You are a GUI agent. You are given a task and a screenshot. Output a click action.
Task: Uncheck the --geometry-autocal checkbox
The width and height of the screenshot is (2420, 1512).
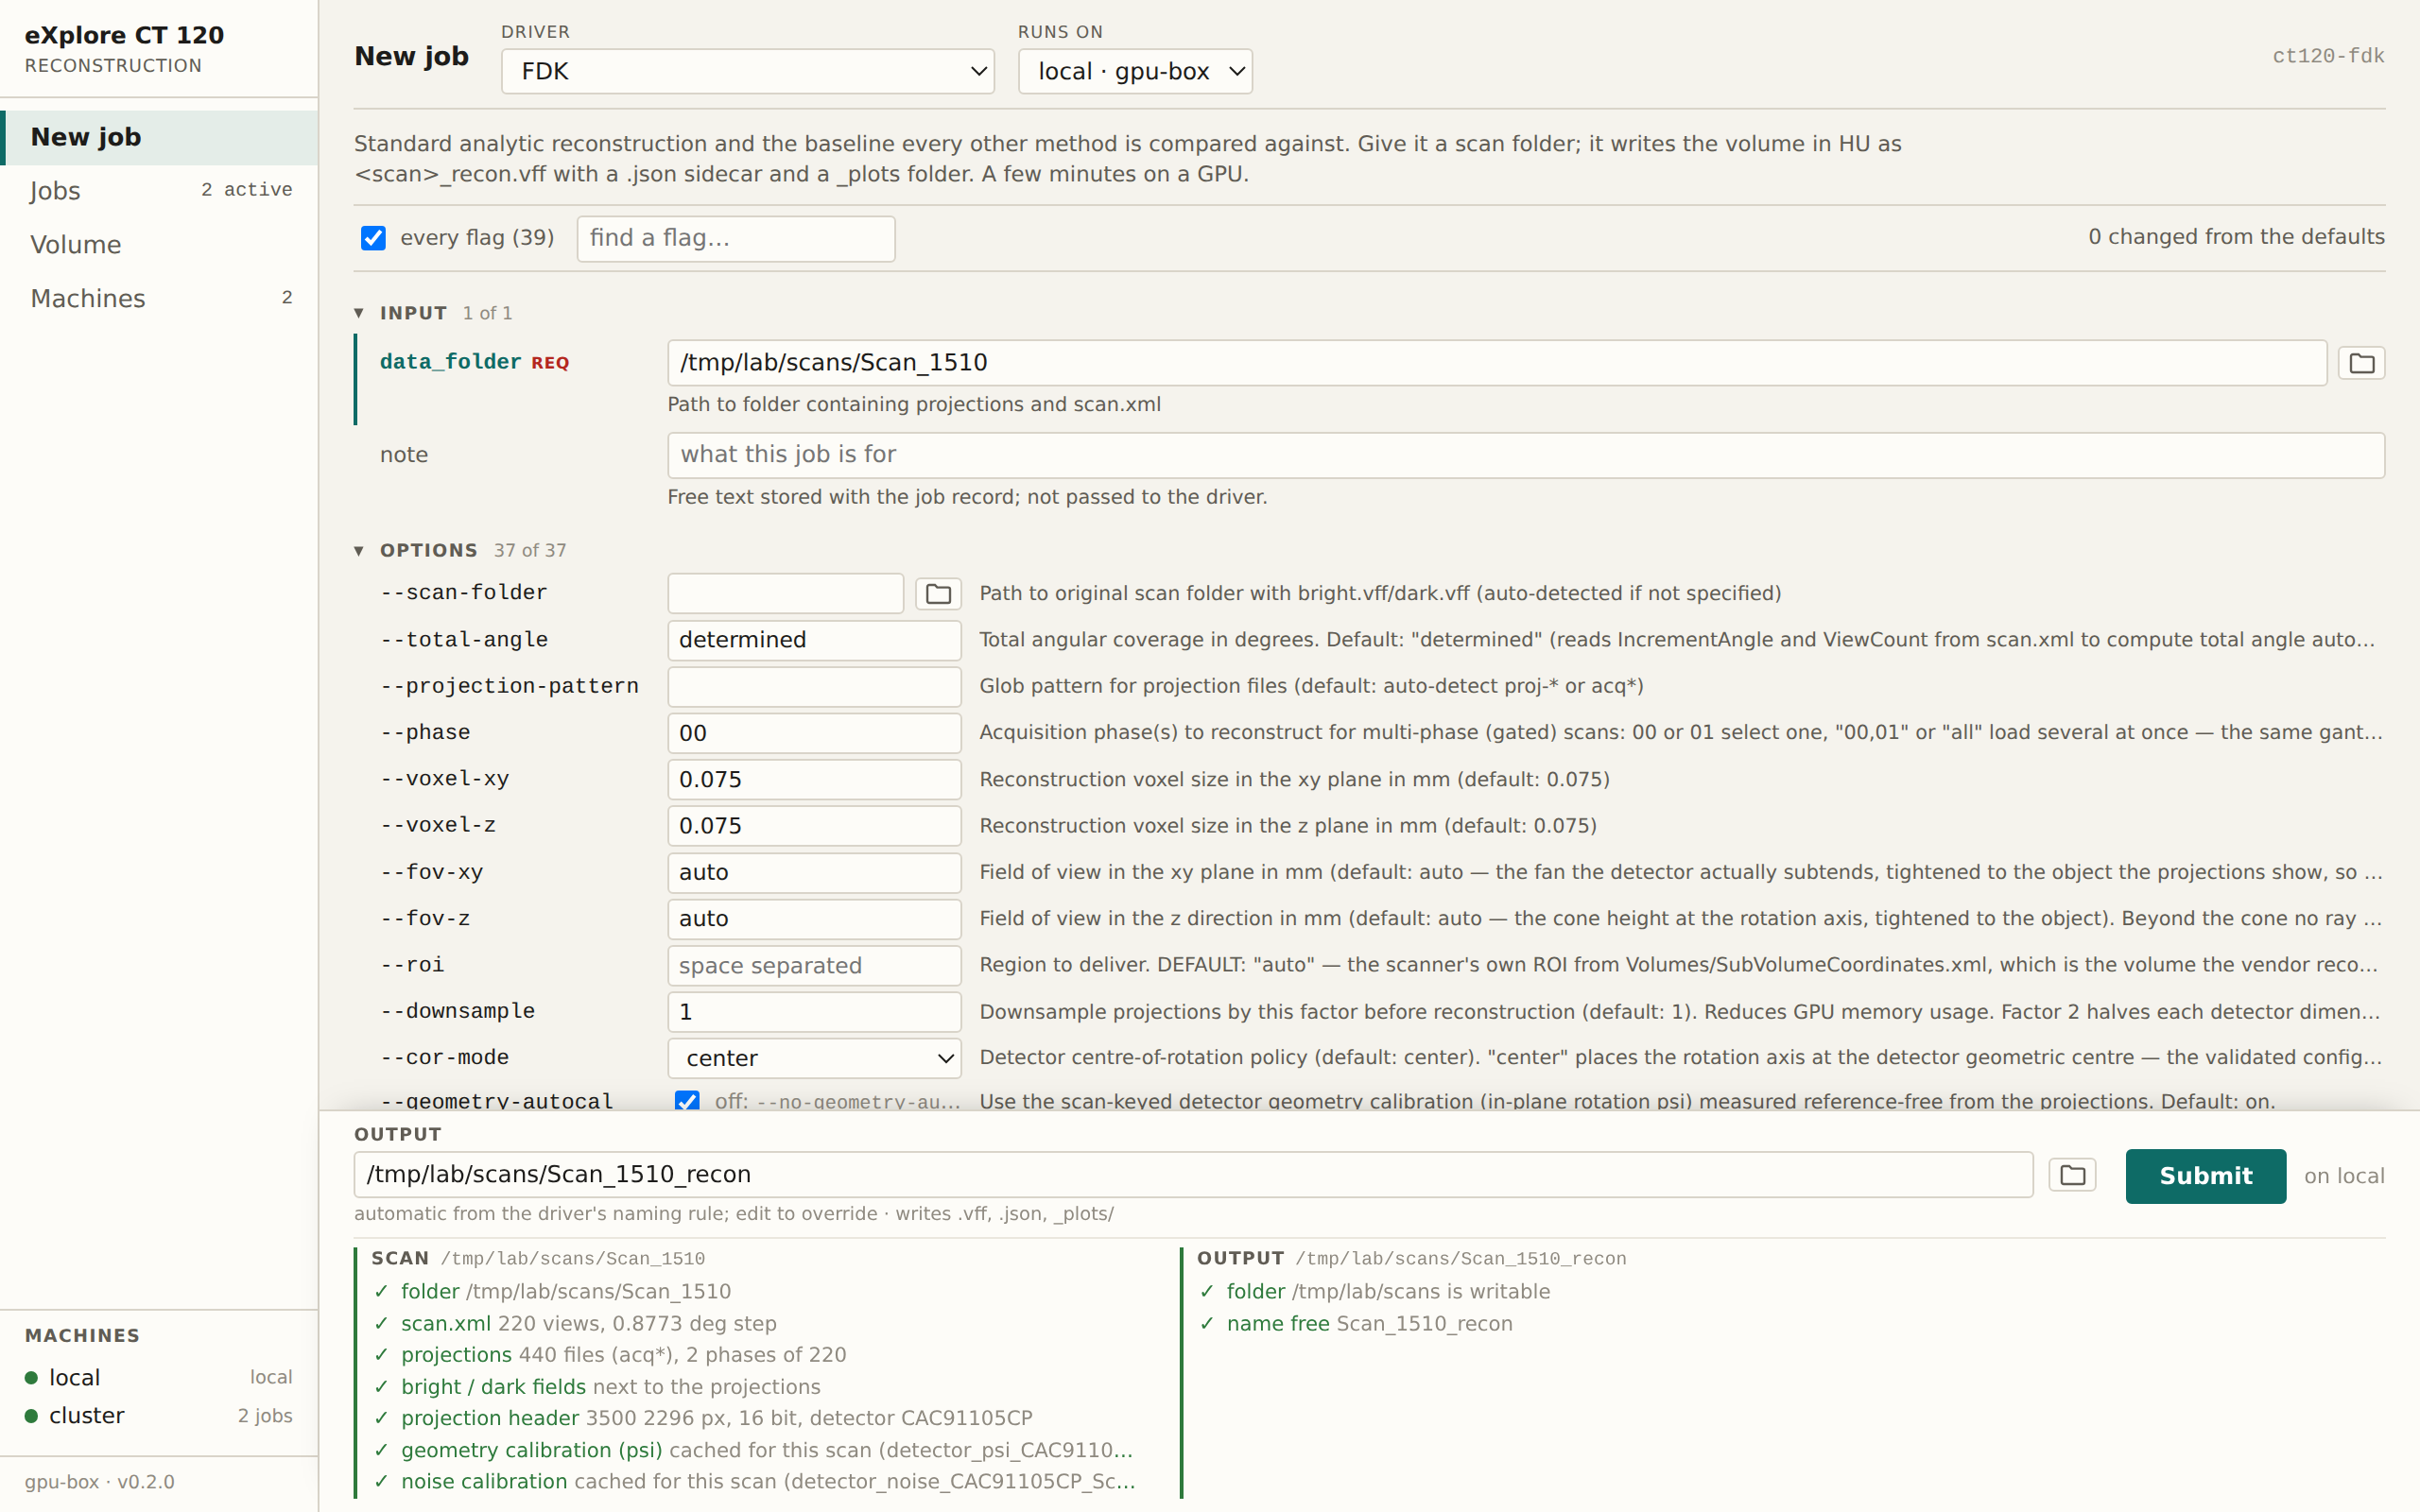pyautogui.click(x=687, y=1101)
